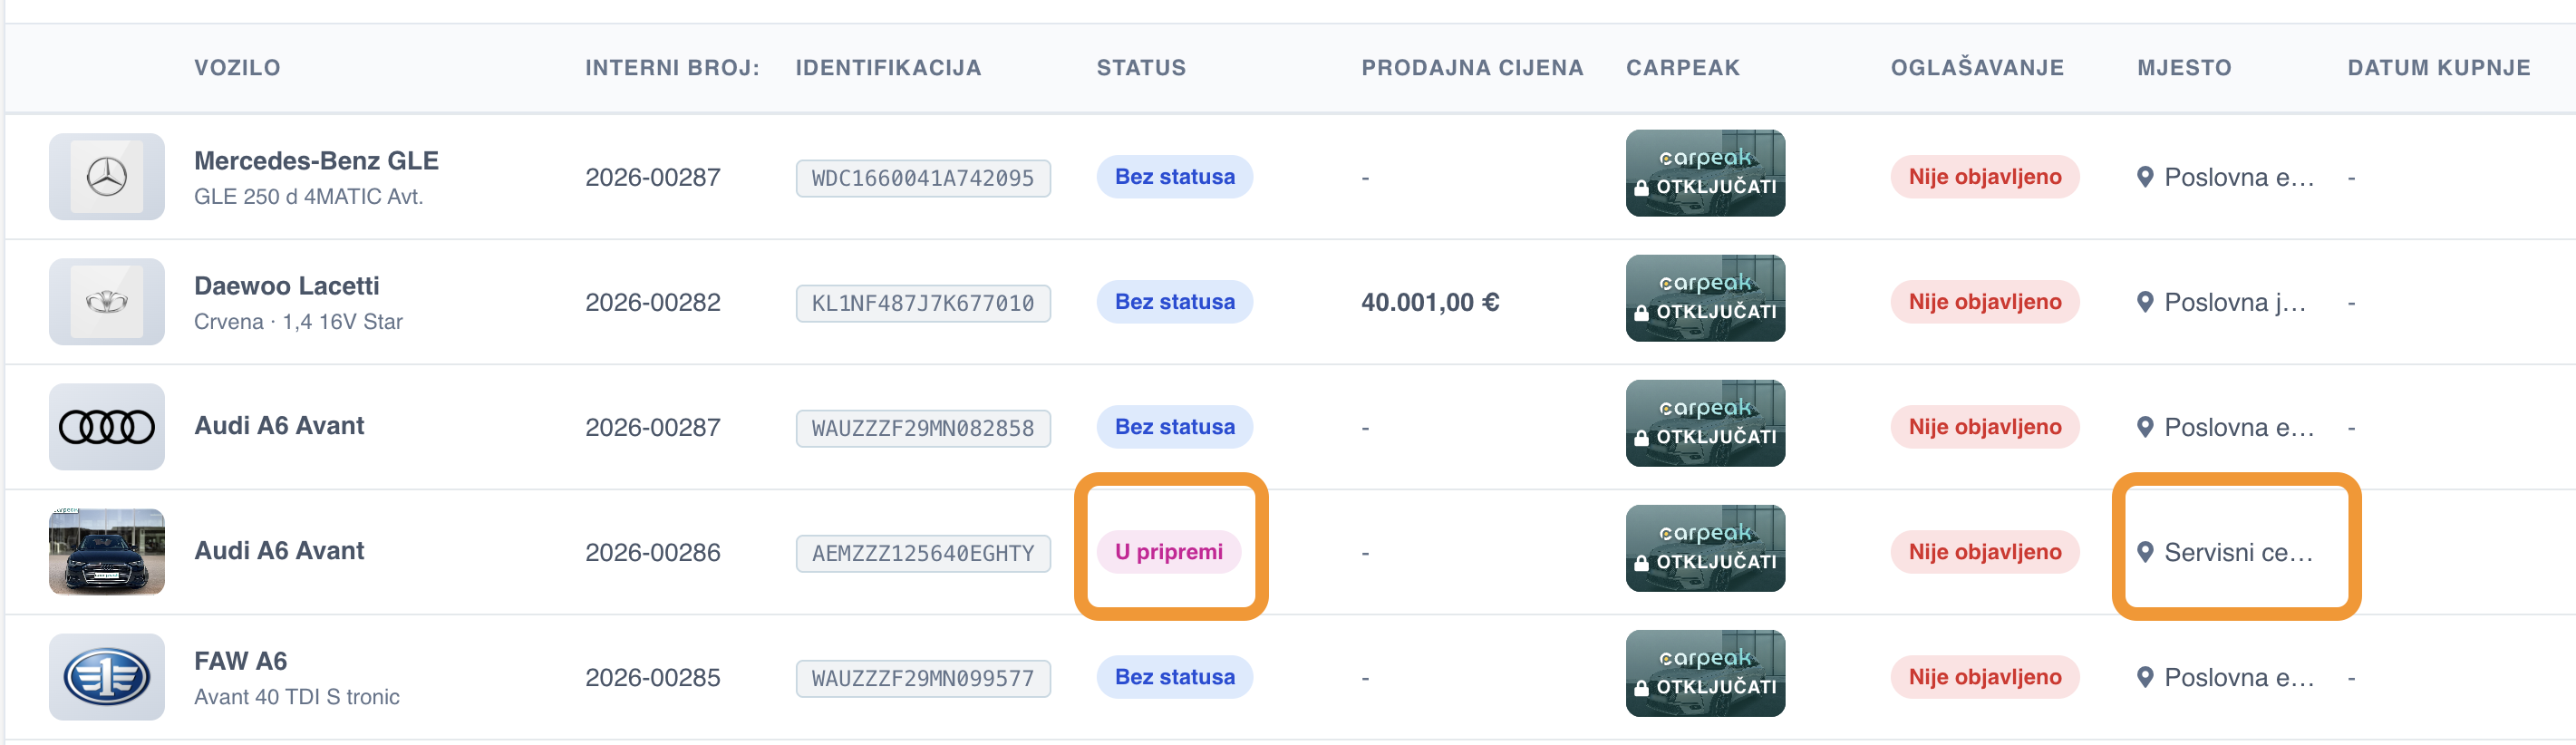Click the Daewoo logo thumbnail
The height and width of the screenshot is (745, 2576).
pos(106,302)
